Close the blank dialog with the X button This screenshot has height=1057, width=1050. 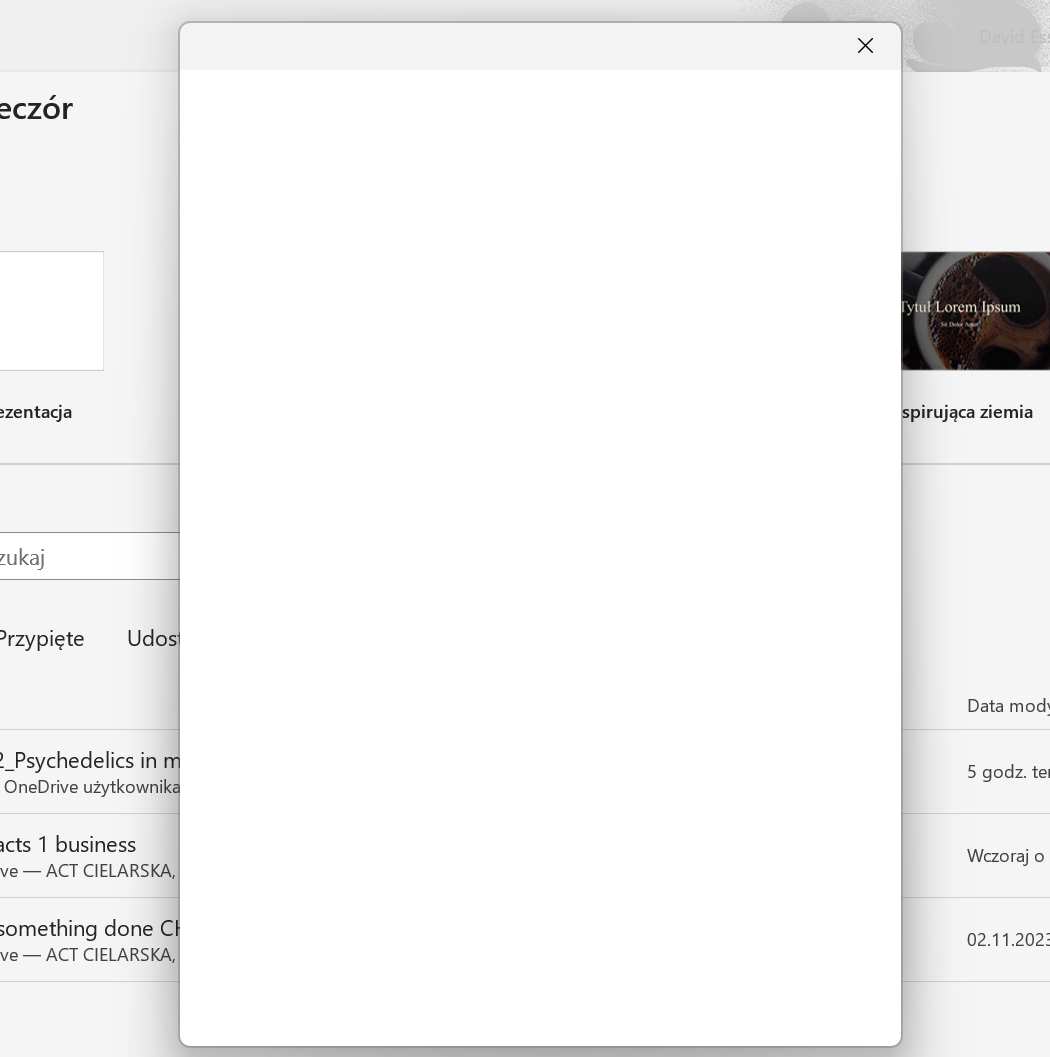865,46
